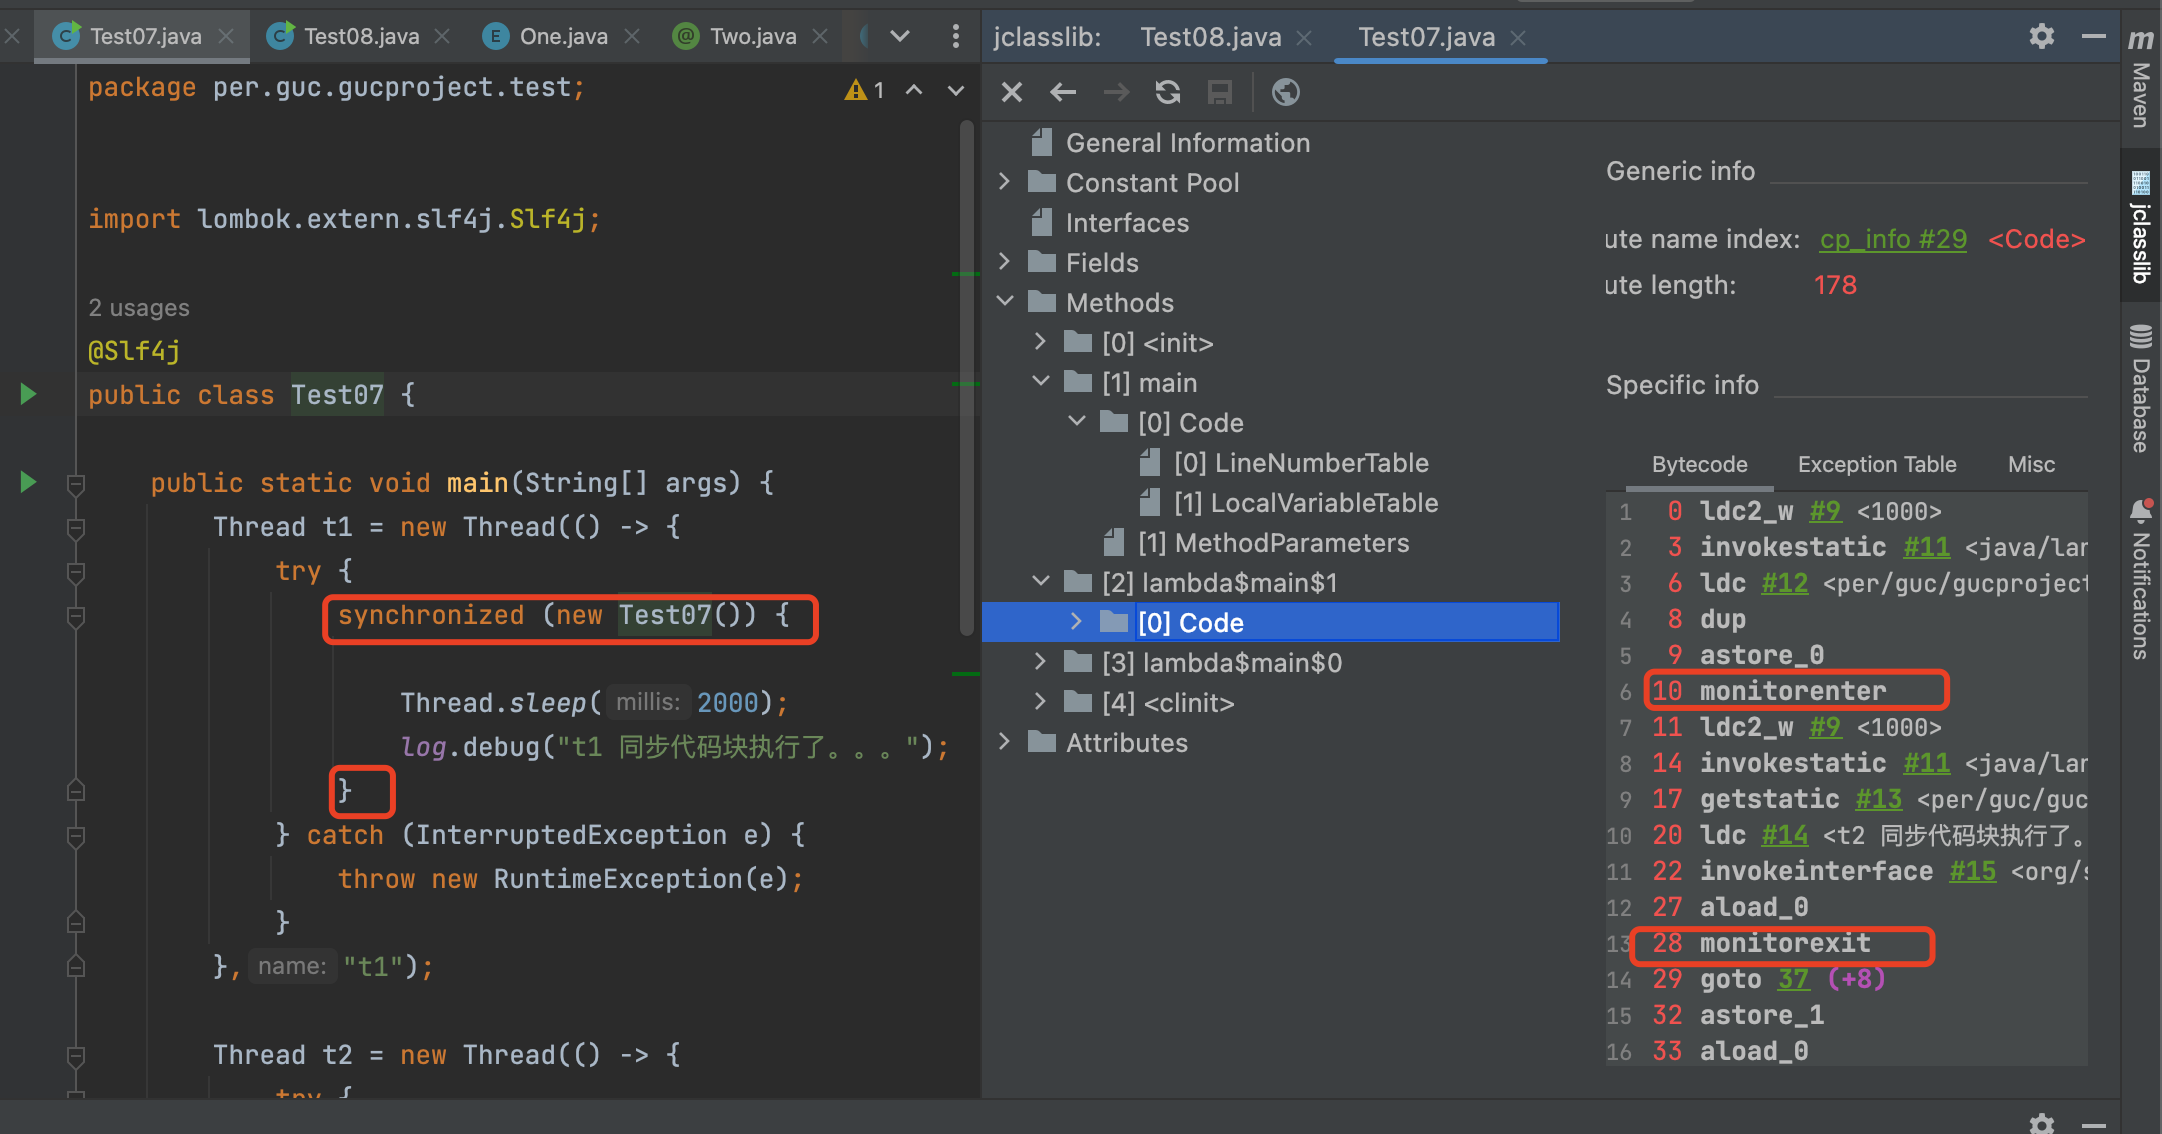Image resolution: width=2162 pixels, height=1134 pixels.
Task: Click the jclasslib toolbar X icon
Action: tap(1011, 93)
